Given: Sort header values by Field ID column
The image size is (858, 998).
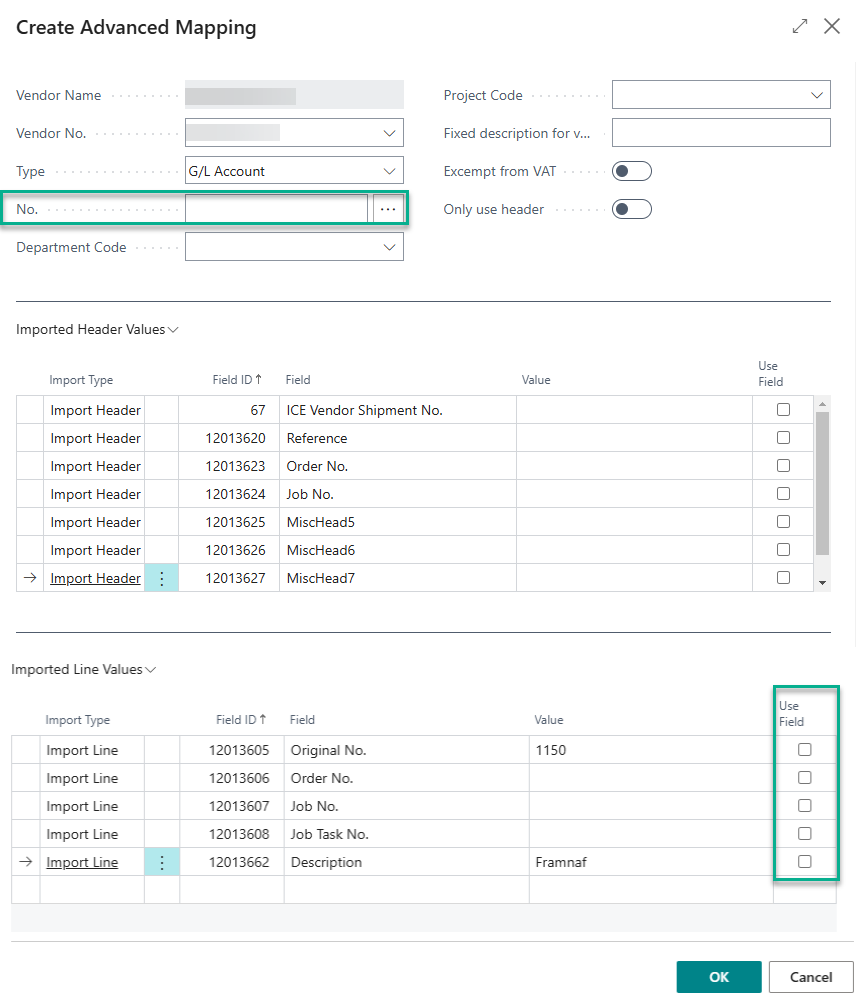Looking at the screenshot, I should click(x=238, y=380).
